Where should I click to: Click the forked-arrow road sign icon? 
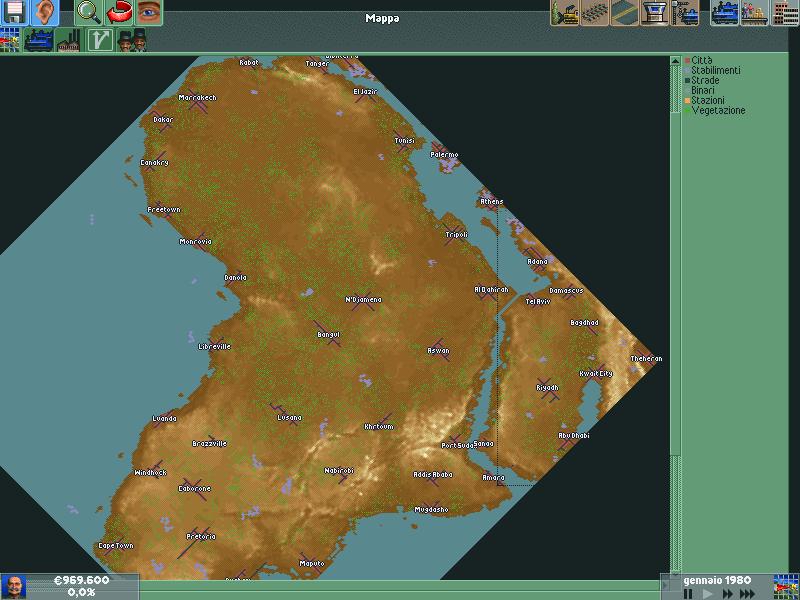click(x=99, y=40)
